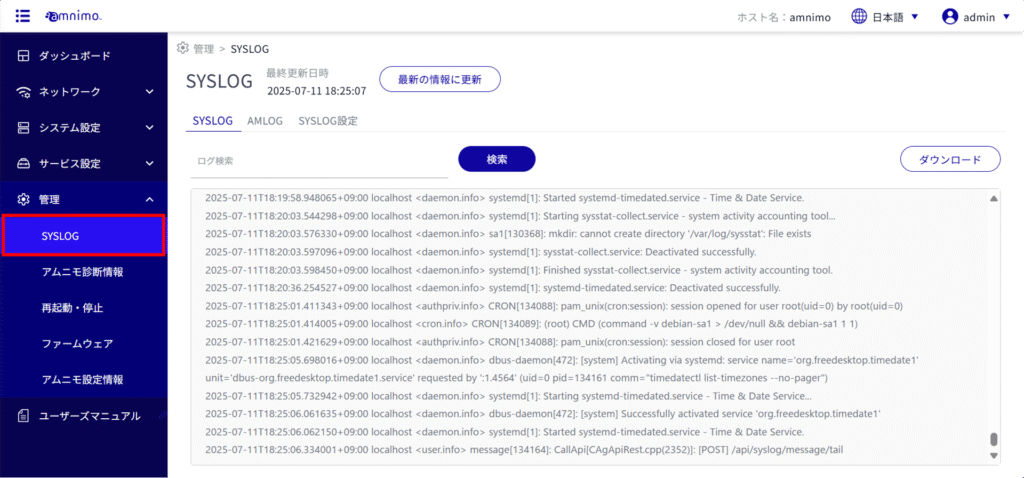Open the admin account dropdown arrow
Screen dimensions: 1024x478
pyautogui.click(x=1004, y=17)
